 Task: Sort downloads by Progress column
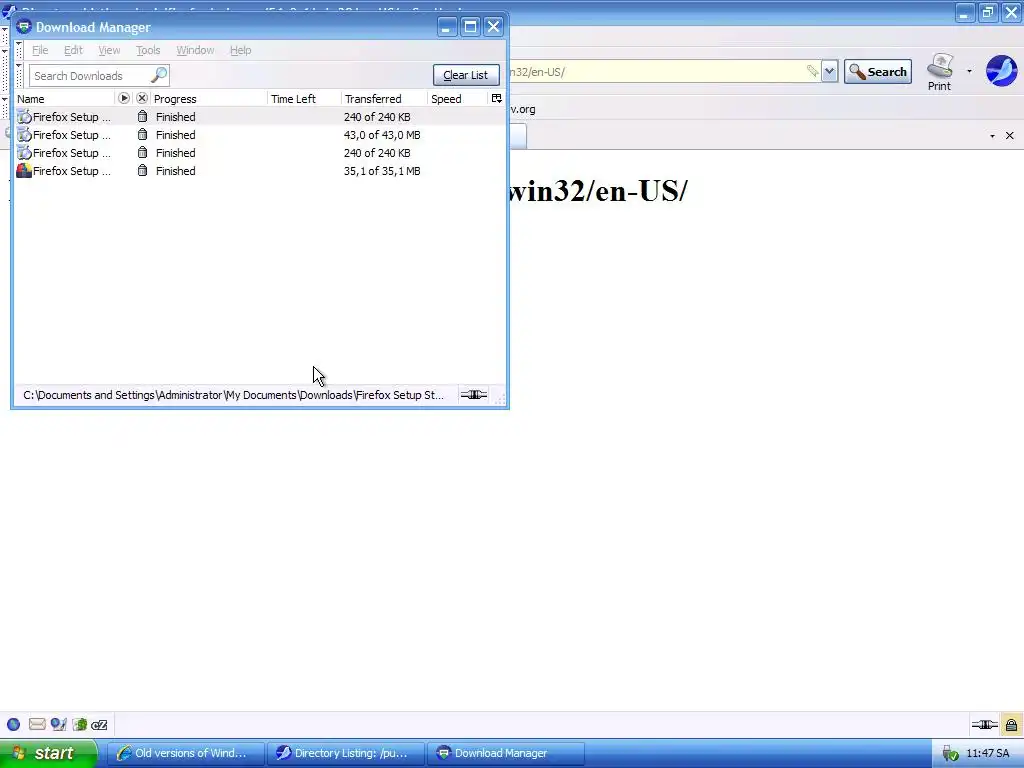[x=209, y=99]
